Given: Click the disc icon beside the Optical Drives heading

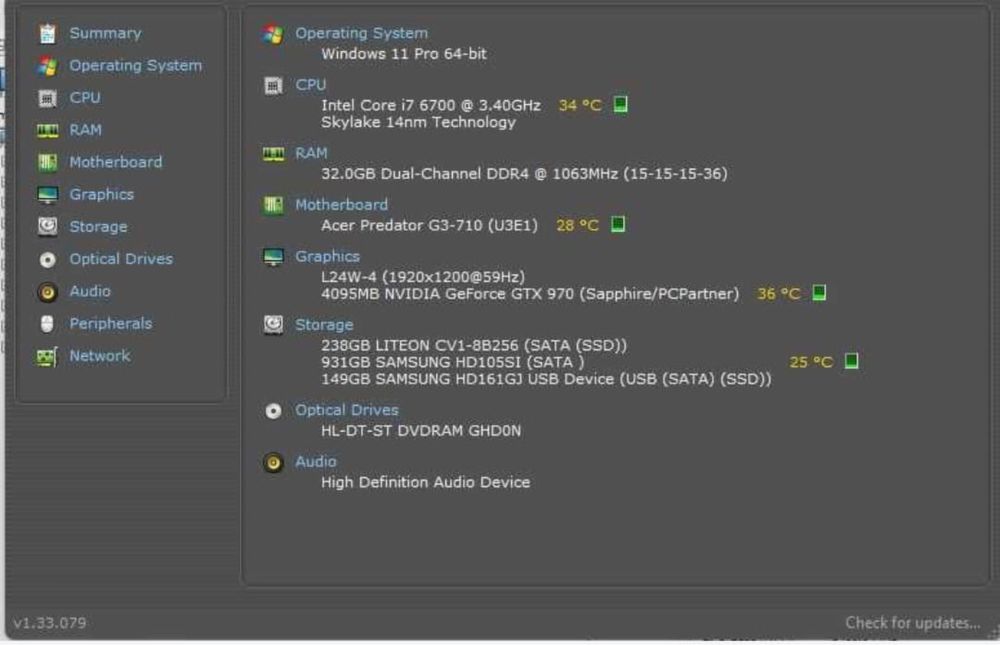Looking at the screenshot, I should 274,411.
